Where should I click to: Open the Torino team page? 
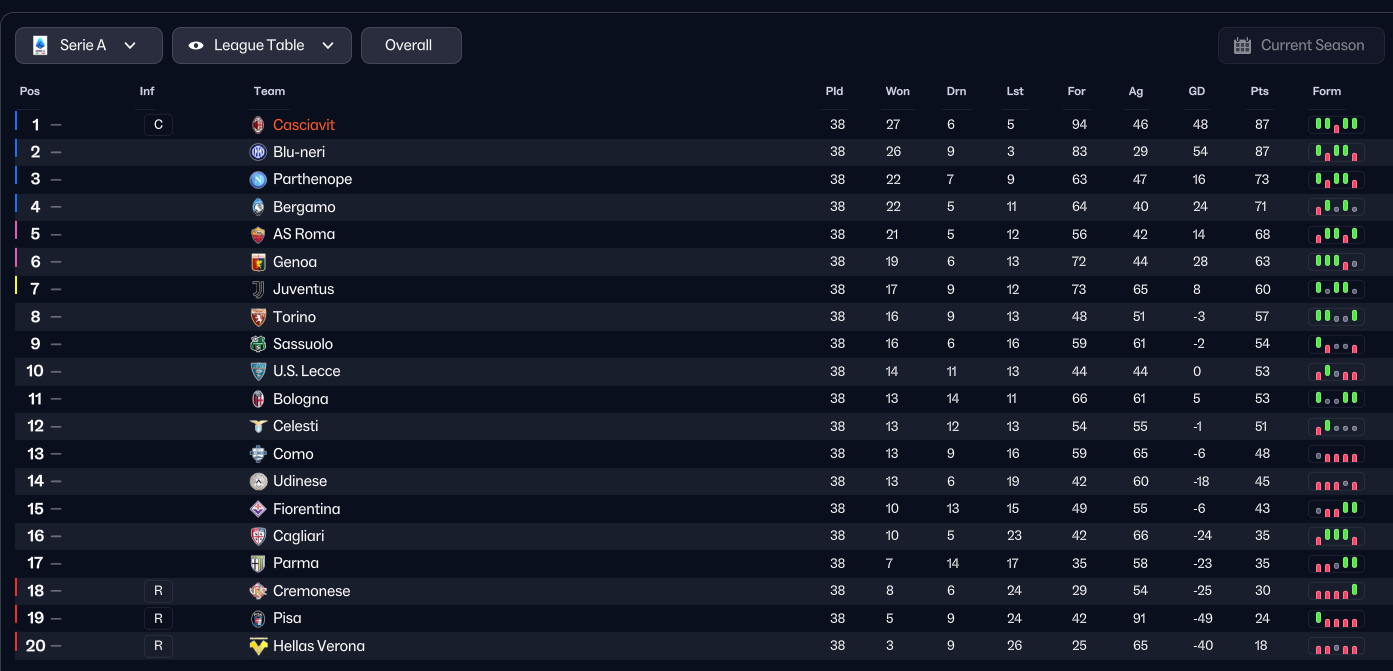point(294,317)
